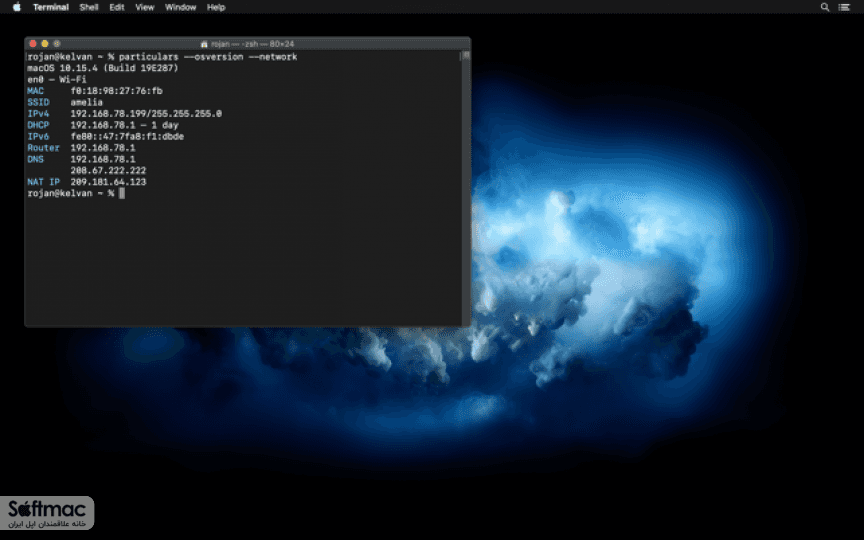Open Notification Center list icon
Image resolution: width=864 pixels, height=540 pixels.
pos(844,7)
